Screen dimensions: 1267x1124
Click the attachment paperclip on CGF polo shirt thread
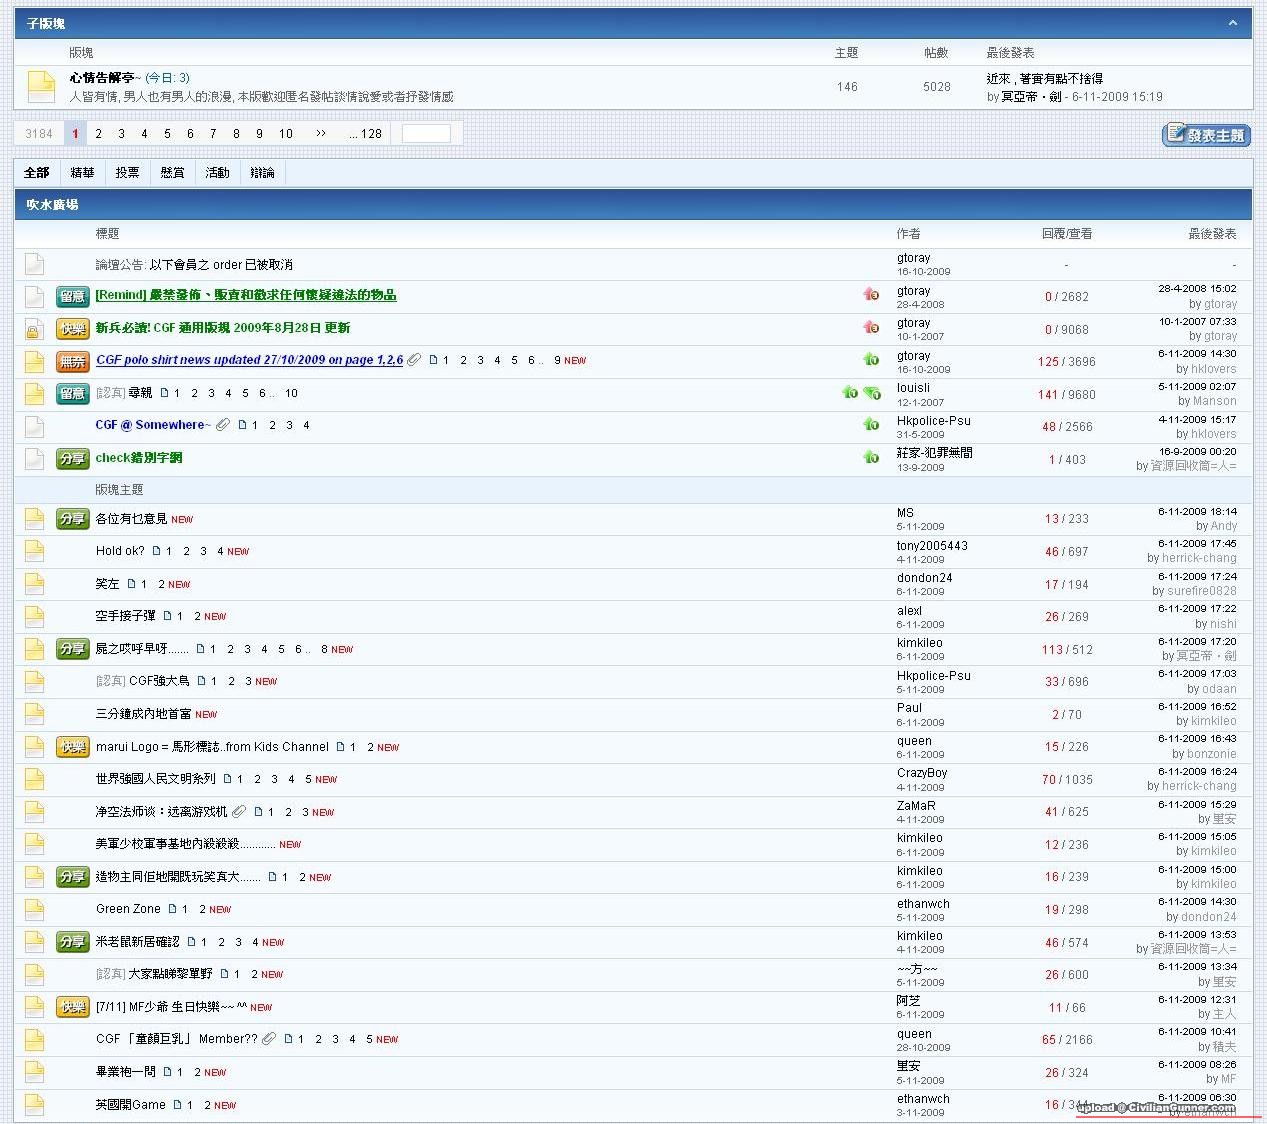(x=414, y=360)
